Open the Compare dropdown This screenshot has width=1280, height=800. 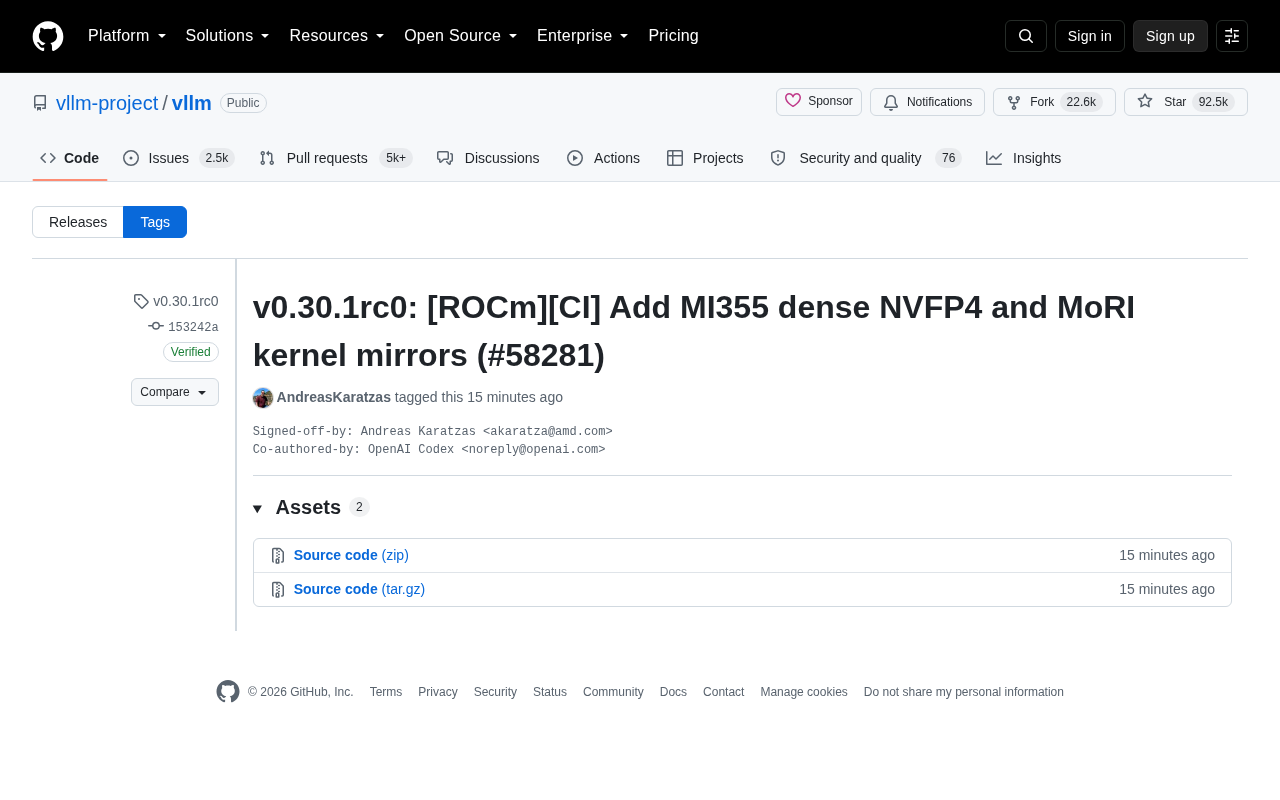[x=175, y=392]
